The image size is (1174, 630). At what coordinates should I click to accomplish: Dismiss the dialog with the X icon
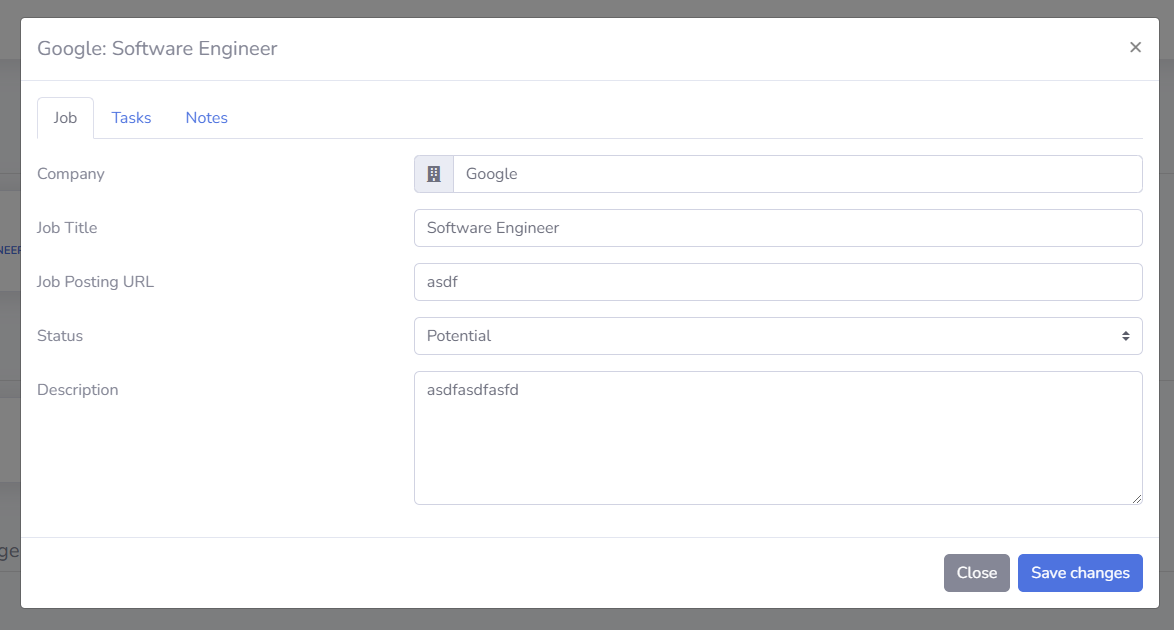[x=1135, y=47]
